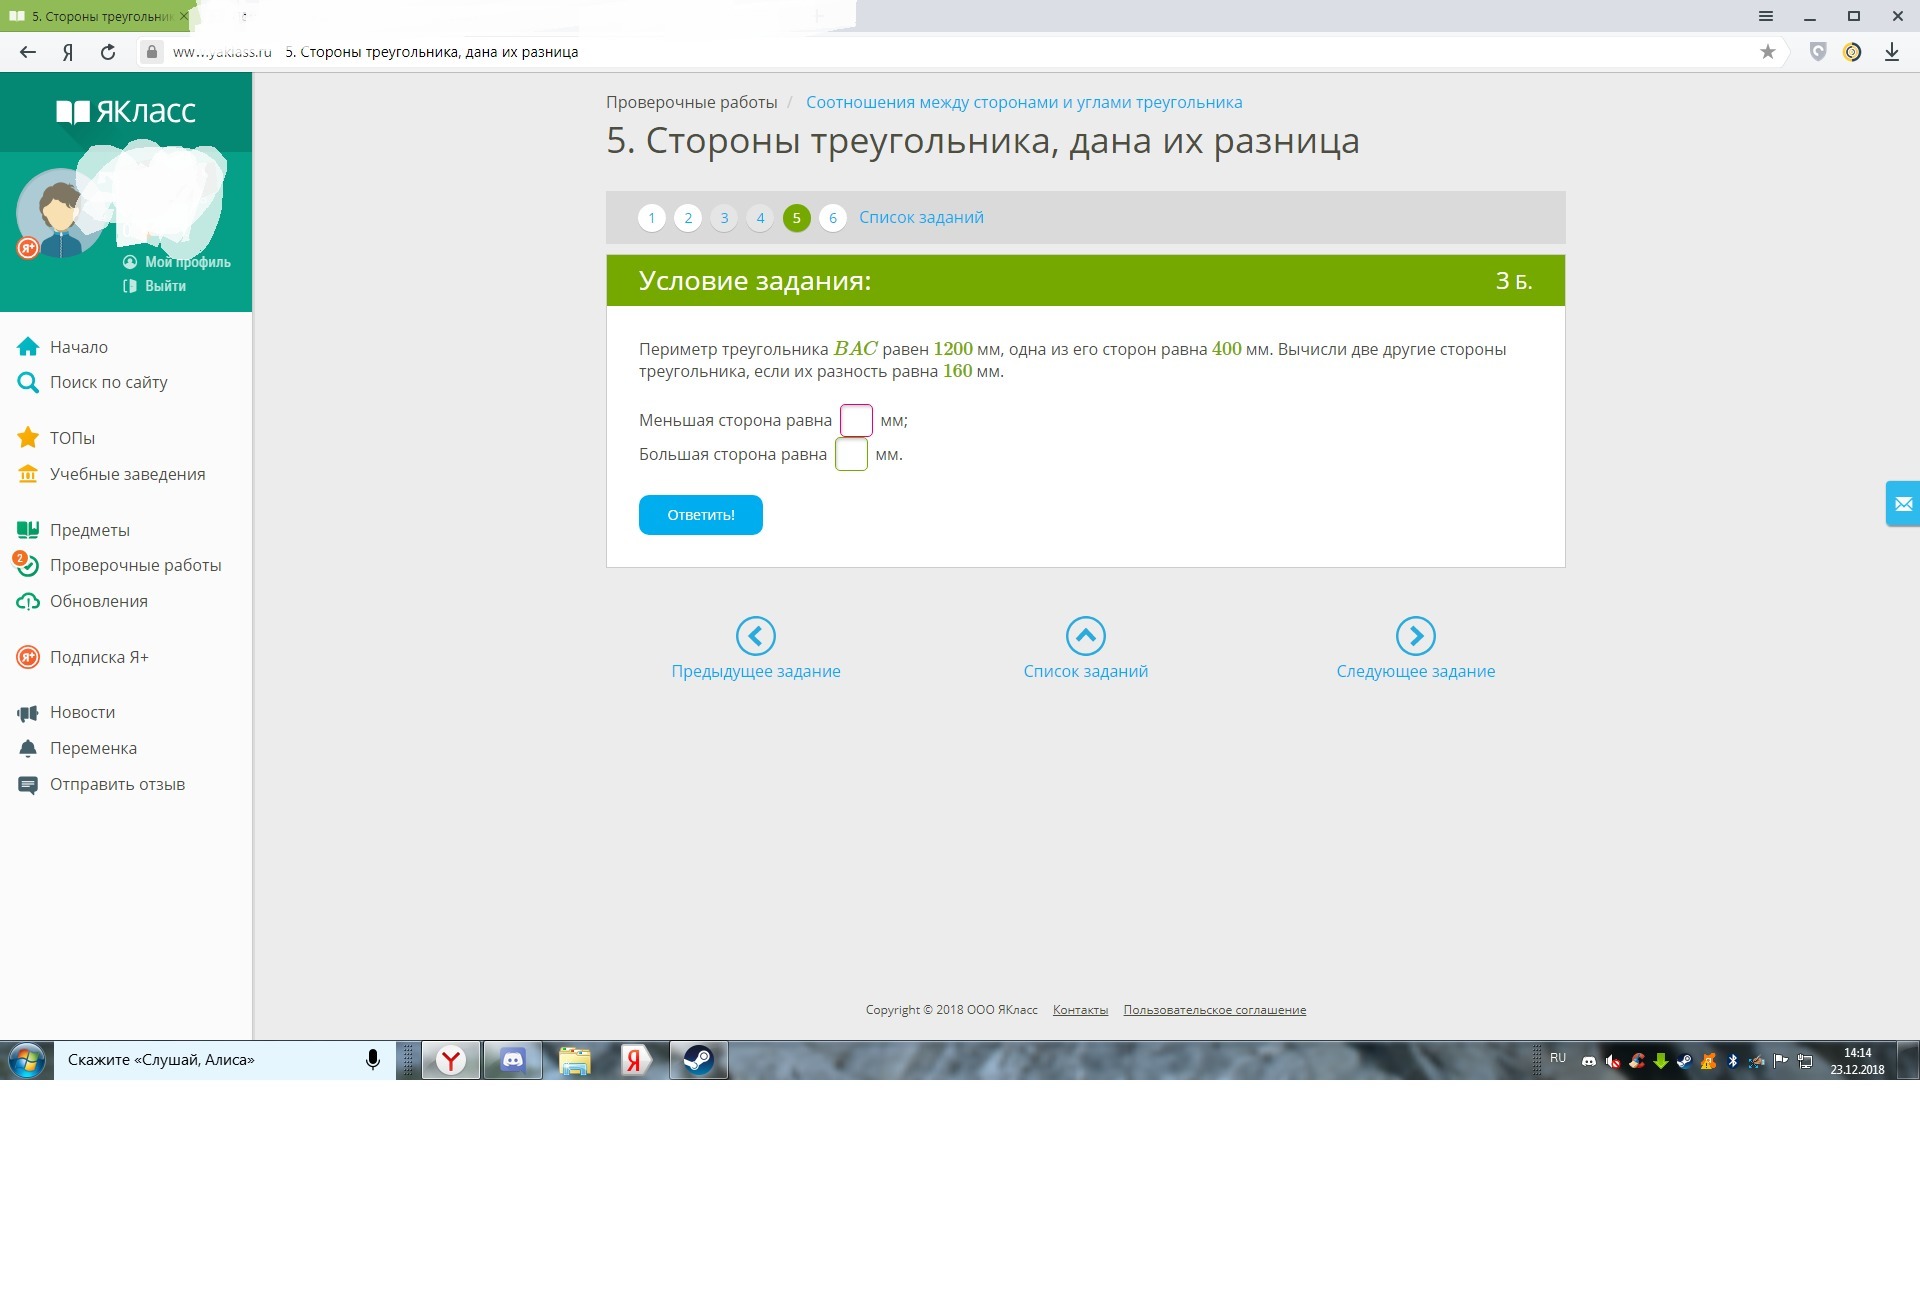Open Проверочные работы in sidebar
This screenshot has width=1920, height=1296.
tap(135, 565)
